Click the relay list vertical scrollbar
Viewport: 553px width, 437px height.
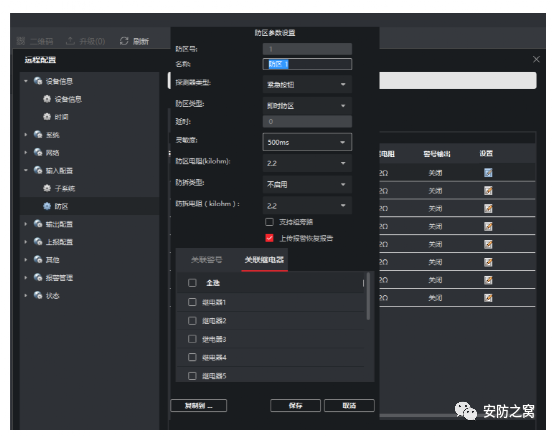[x=368, y=296]
